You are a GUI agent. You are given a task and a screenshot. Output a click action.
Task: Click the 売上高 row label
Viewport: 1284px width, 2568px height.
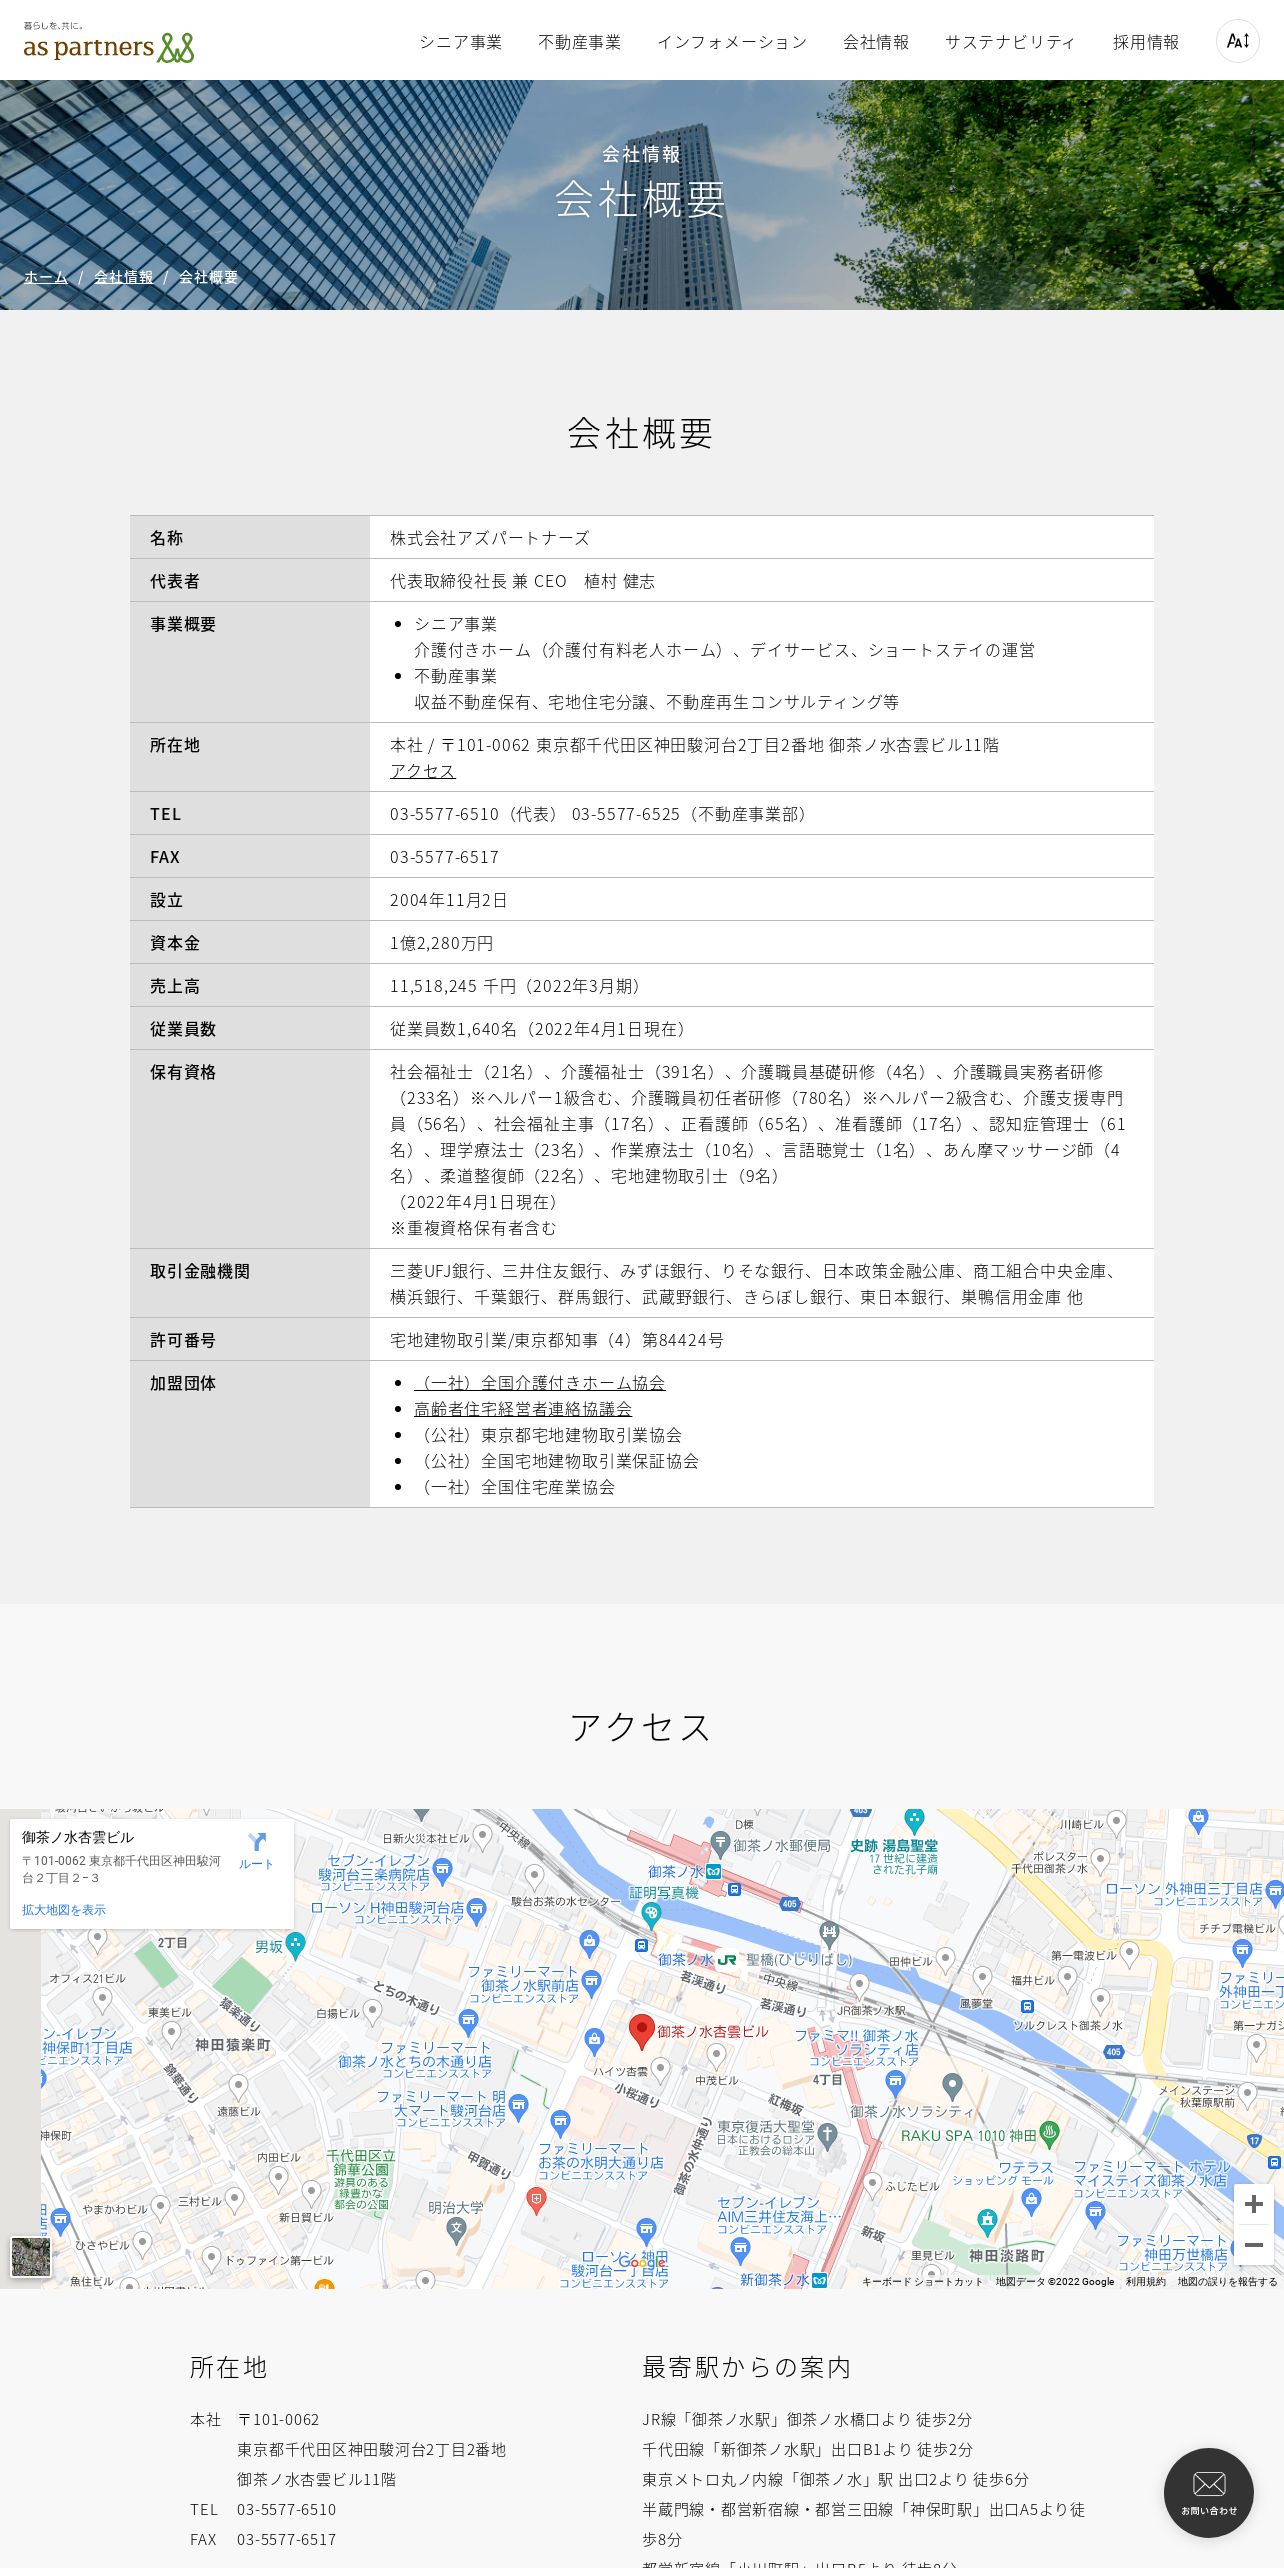[175, 986]
